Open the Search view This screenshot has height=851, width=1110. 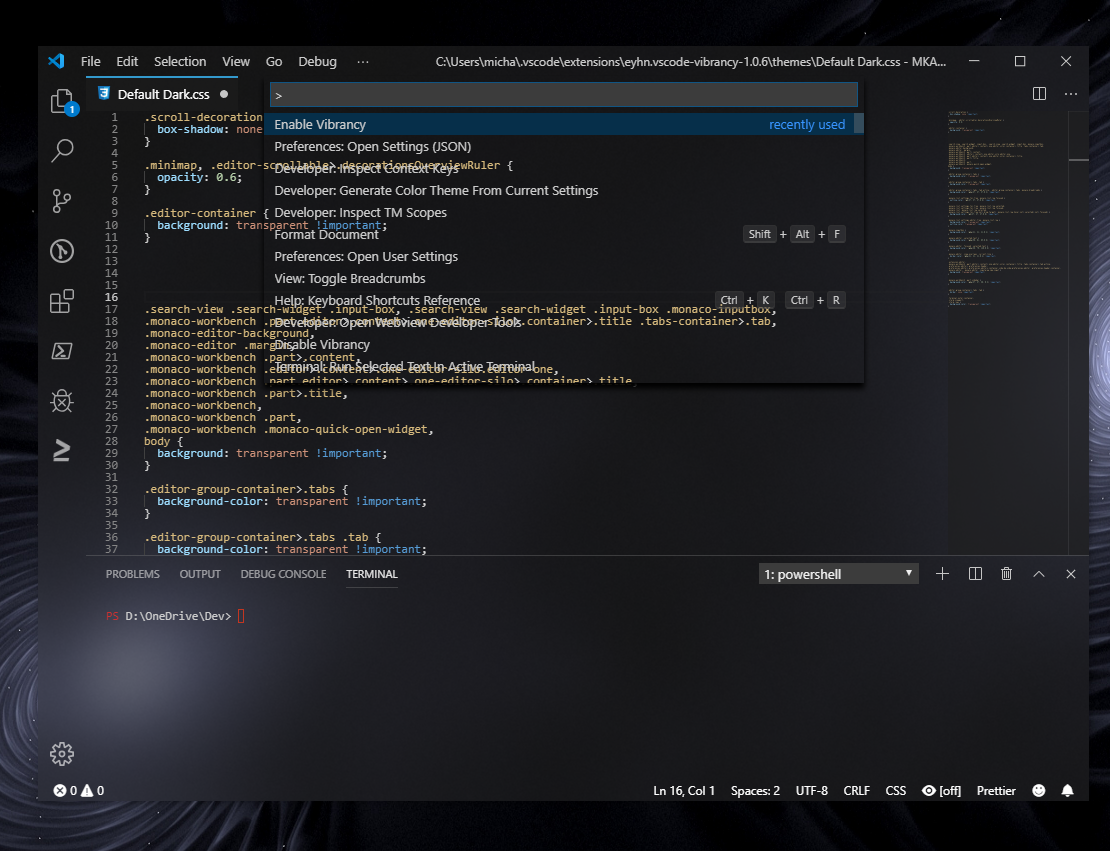[x=61, y=150]
